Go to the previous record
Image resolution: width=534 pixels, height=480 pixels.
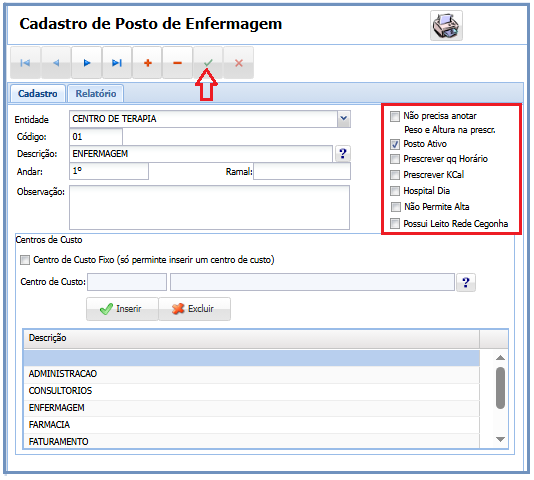(x=56, y=63)
